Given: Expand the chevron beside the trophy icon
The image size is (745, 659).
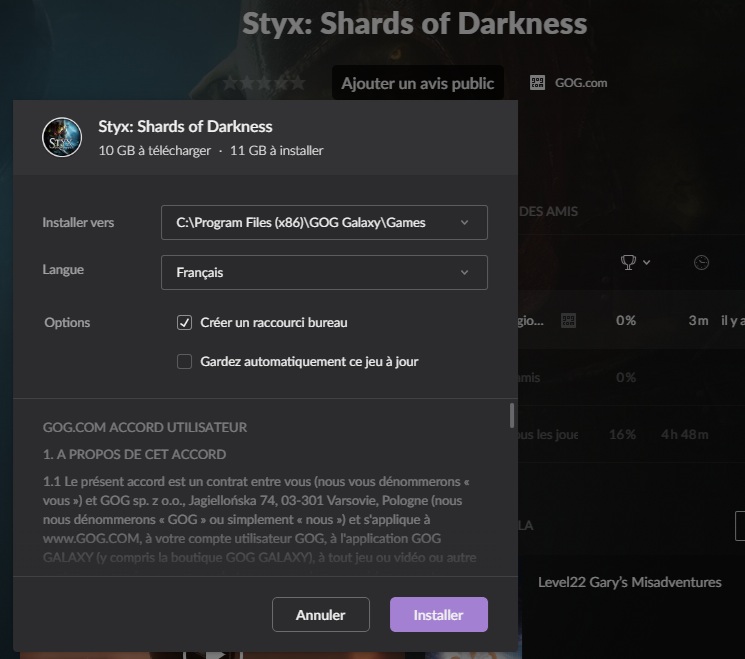Looking at the screenshot, I should [647, 262].
